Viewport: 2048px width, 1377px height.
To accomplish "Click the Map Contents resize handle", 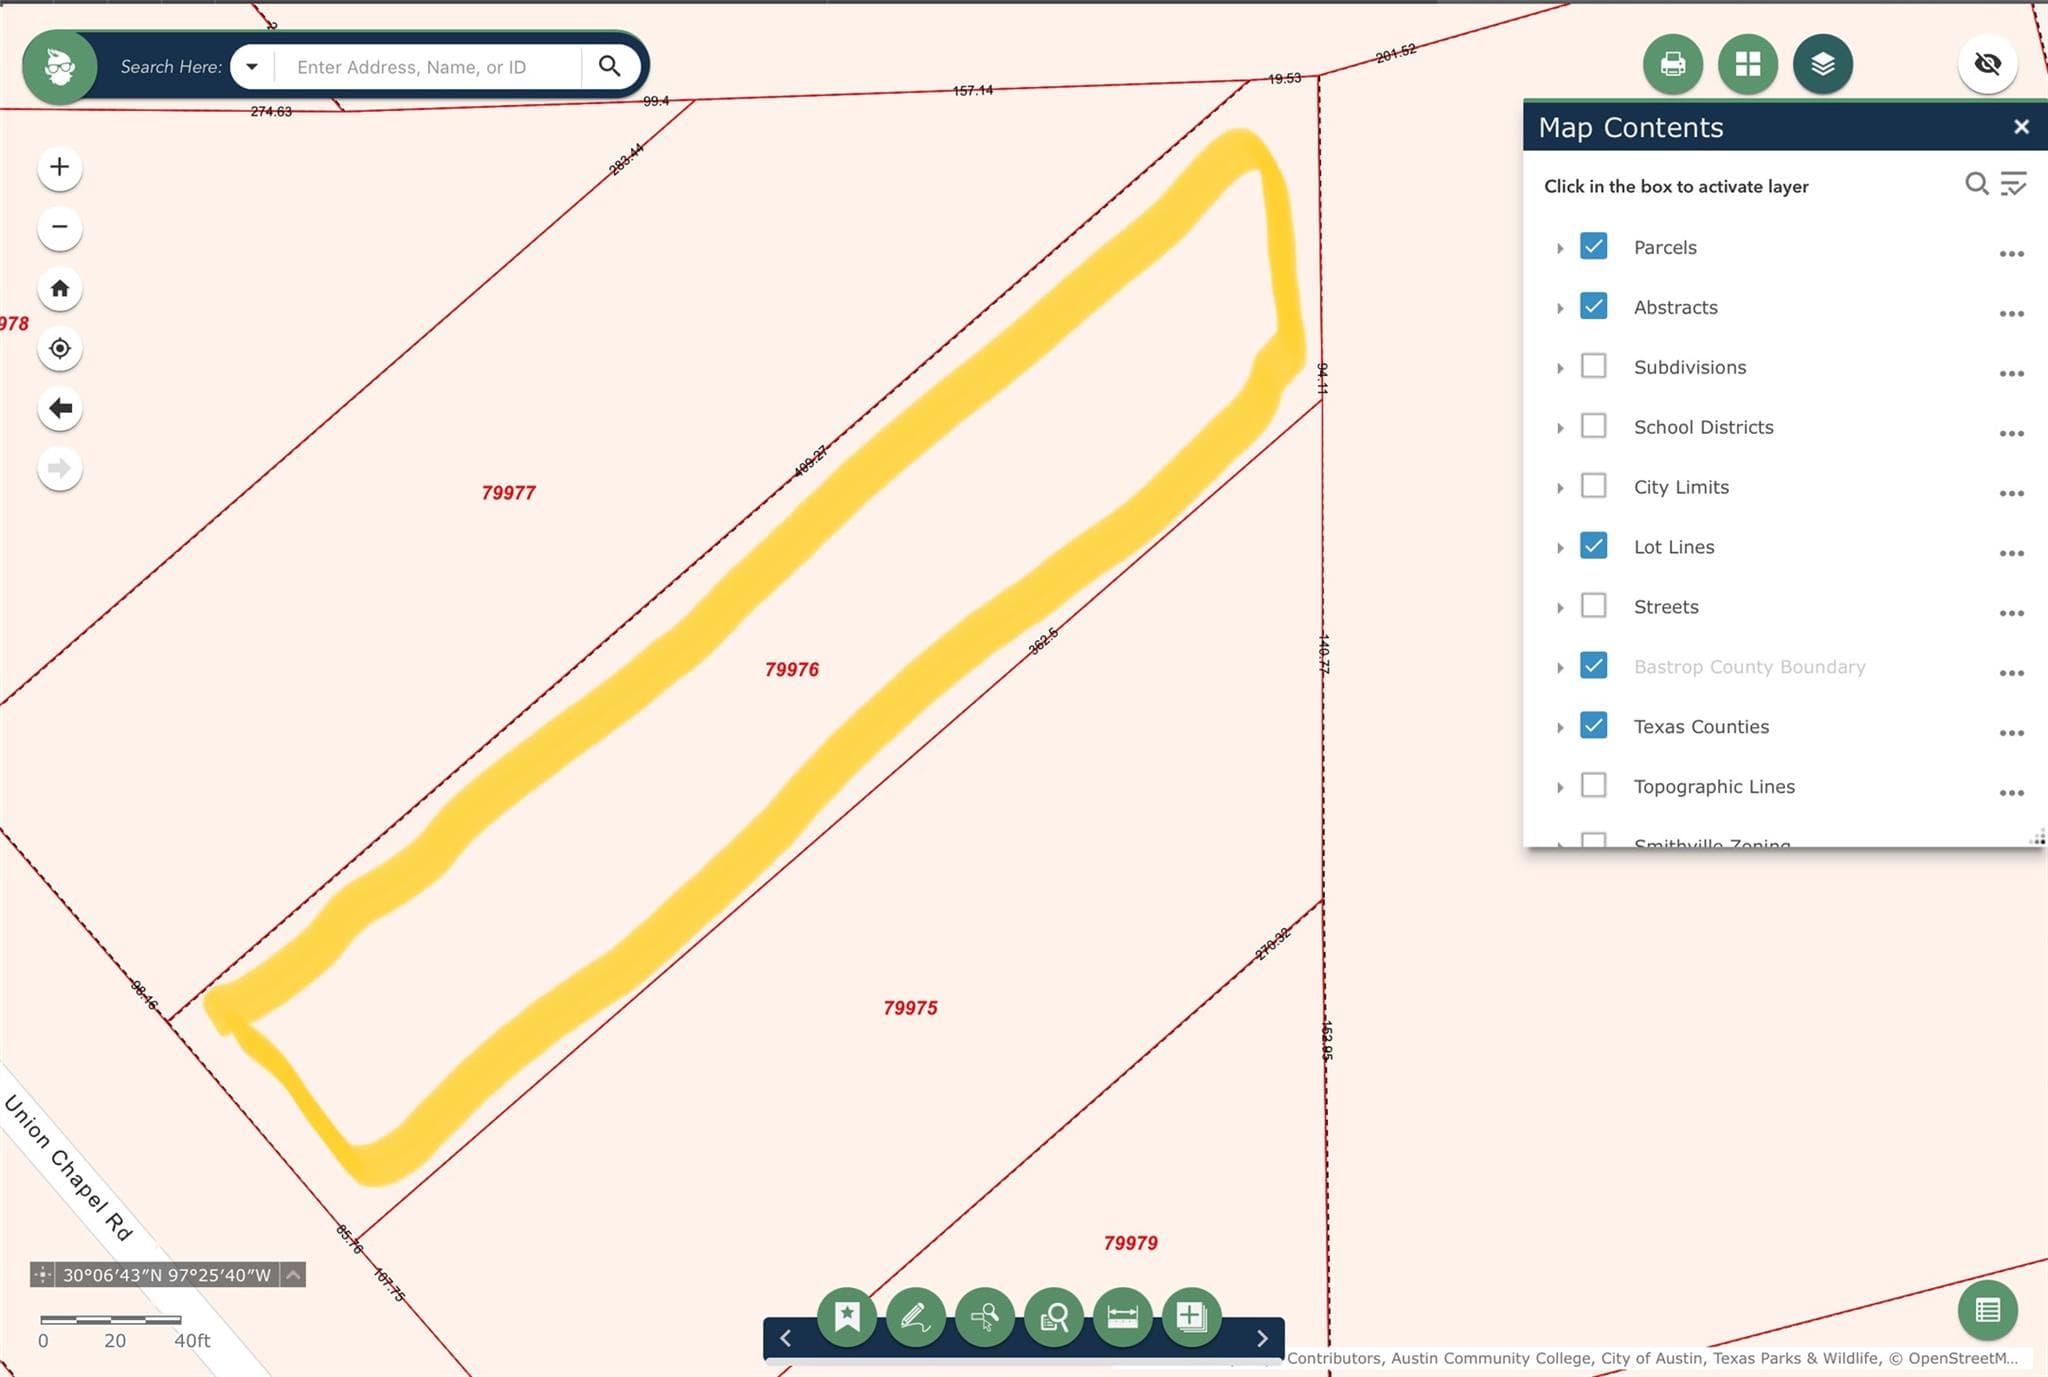I will pyautogui.click(x=2038, y=838).
